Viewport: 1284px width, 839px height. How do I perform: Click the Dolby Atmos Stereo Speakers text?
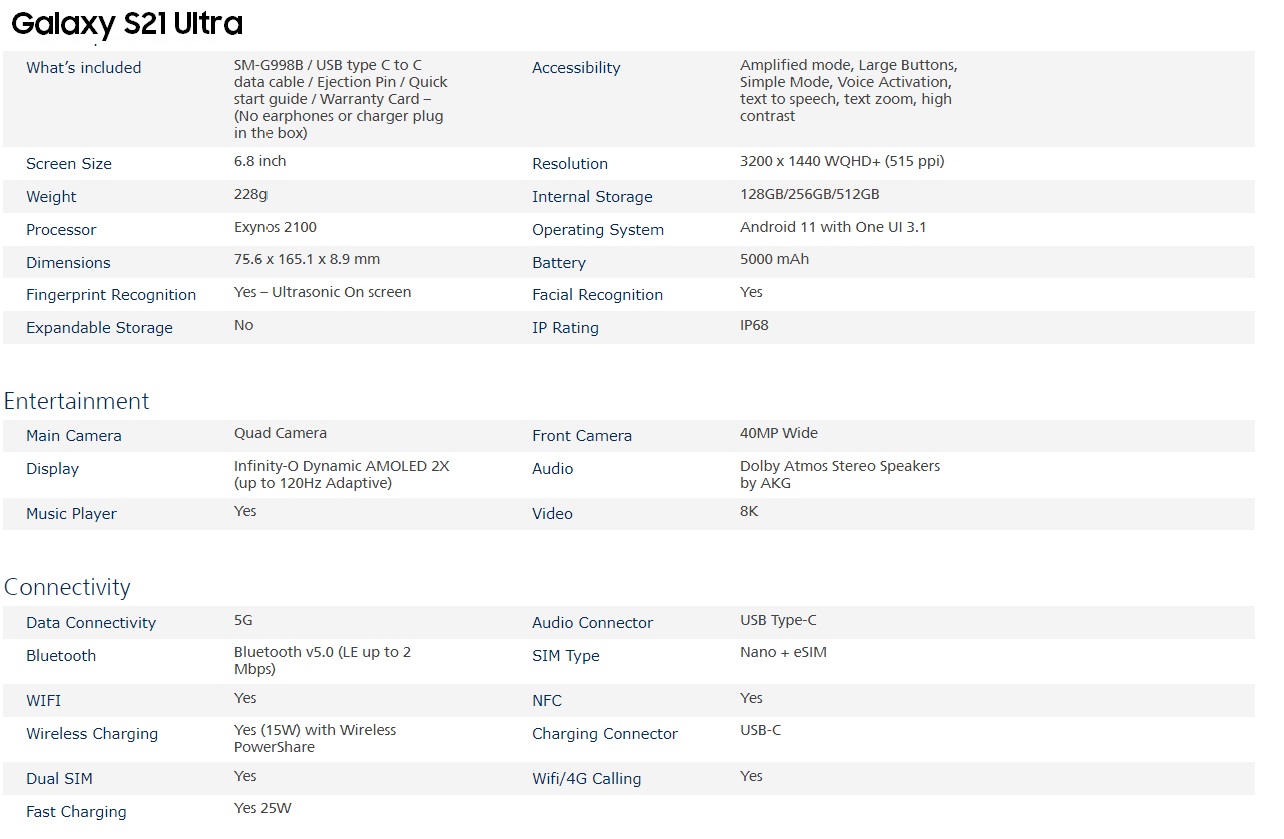click(840, 466)
